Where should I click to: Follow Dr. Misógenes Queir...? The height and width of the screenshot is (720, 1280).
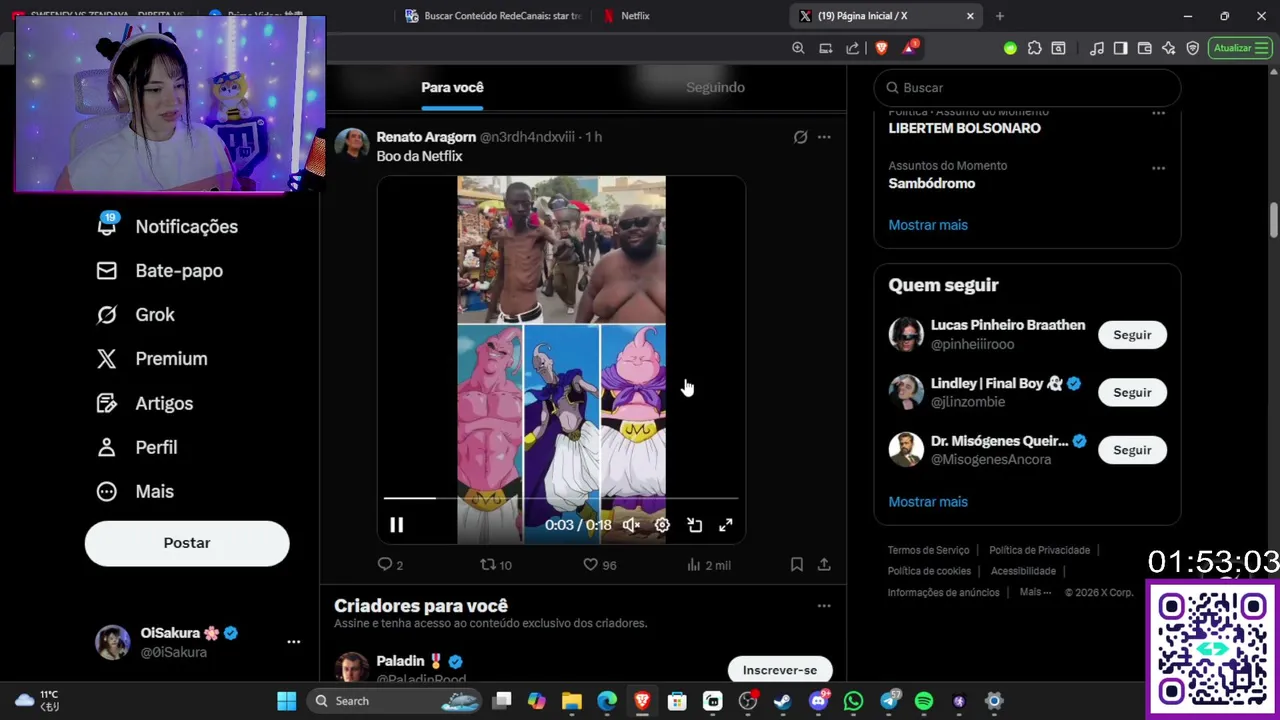click(1132, 450)
